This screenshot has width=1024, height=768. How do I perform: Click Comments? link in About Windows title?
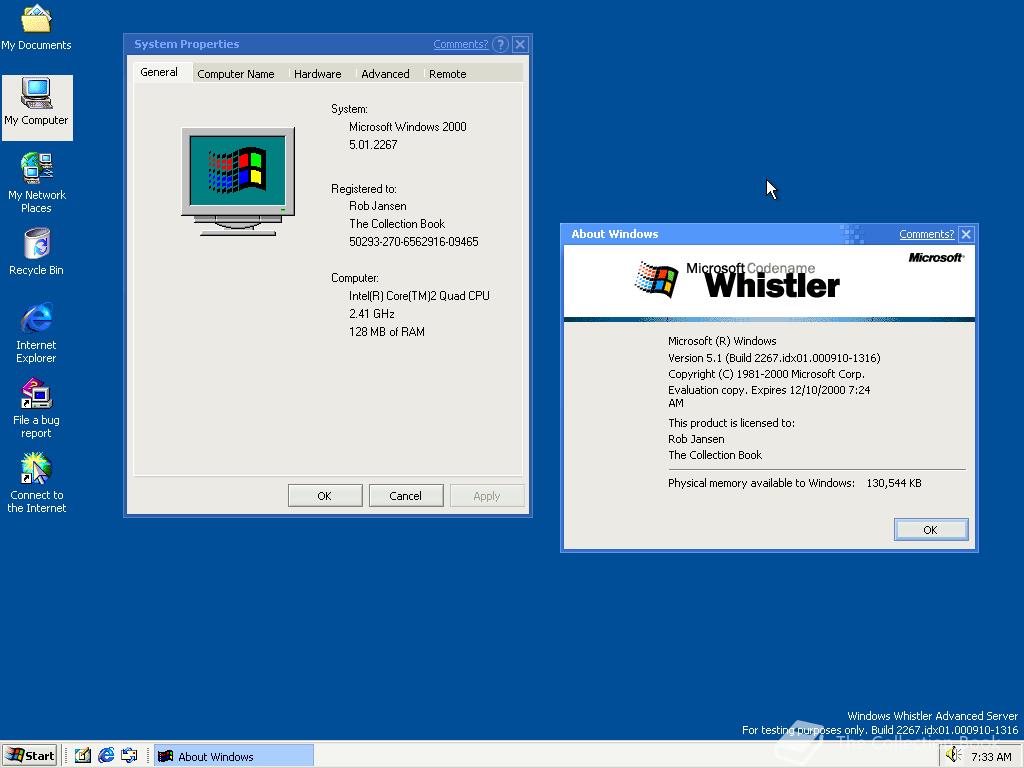point(926,234)
